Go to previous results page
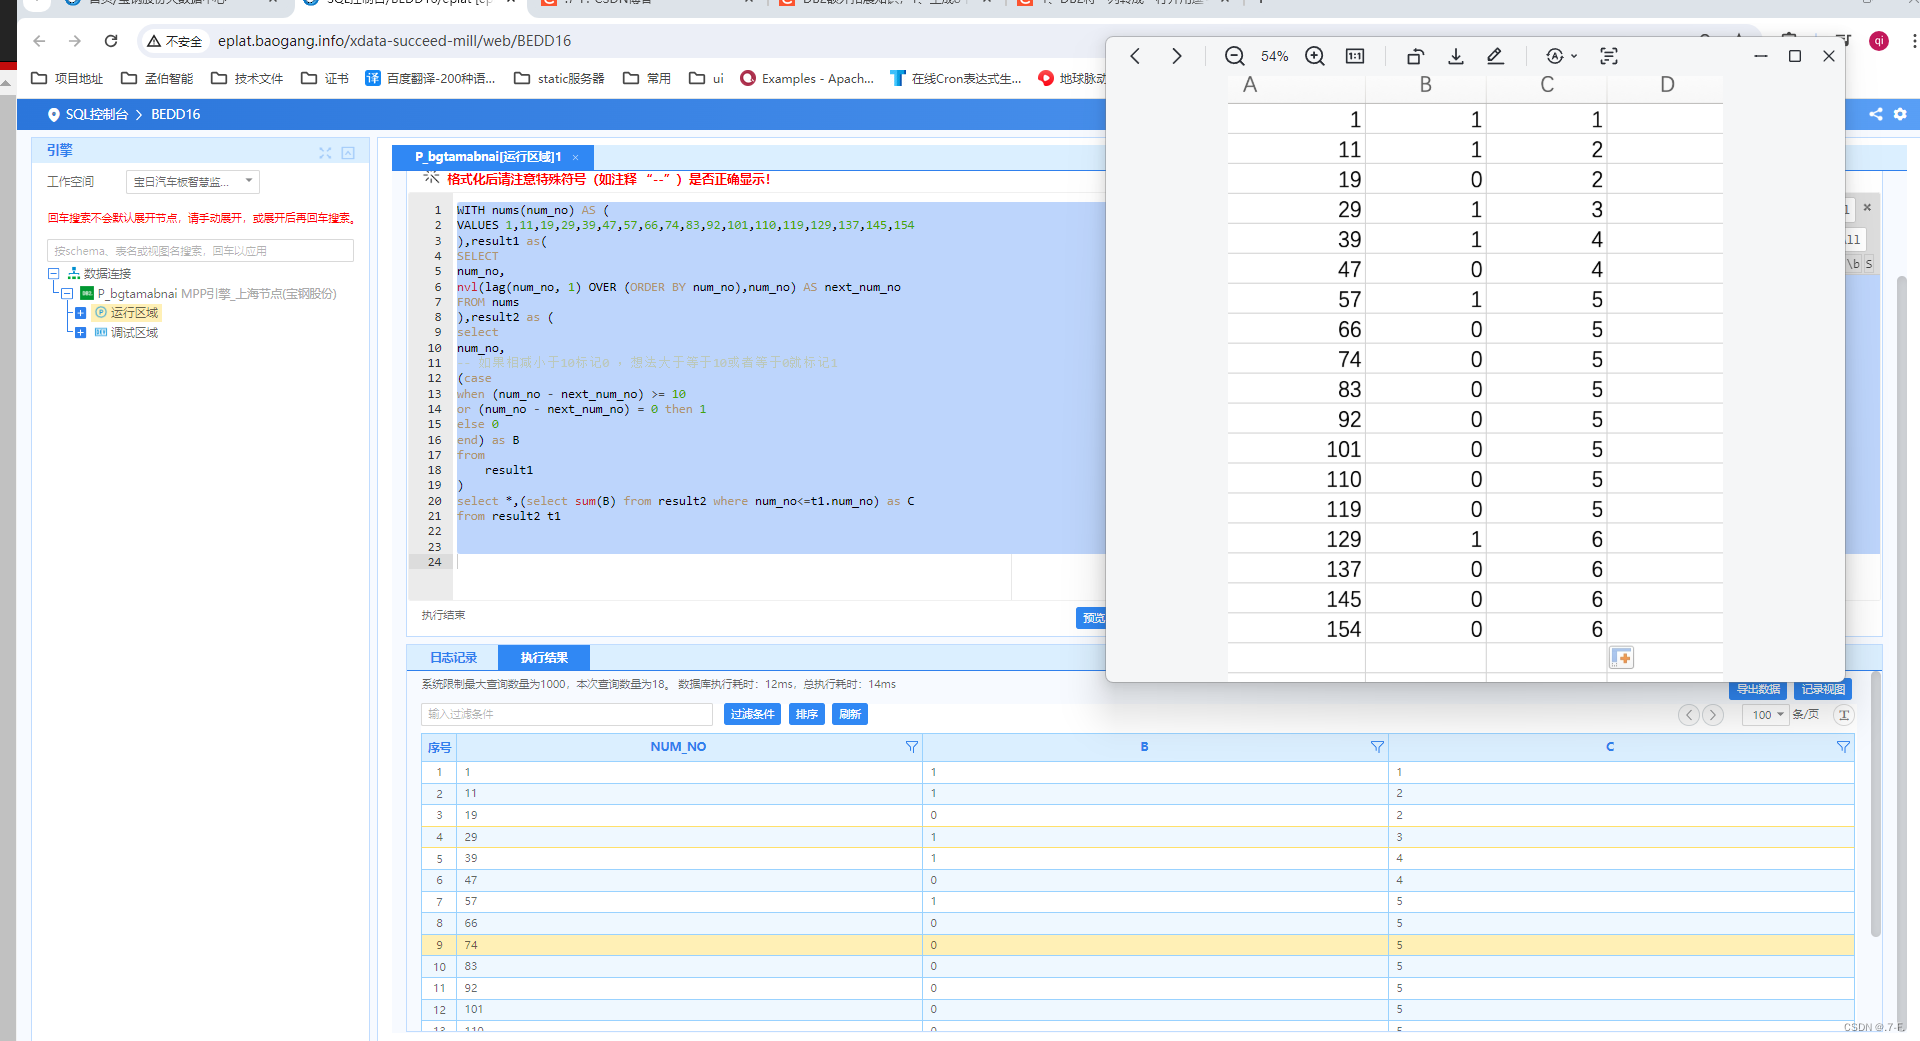 (x=1689, y=715)
